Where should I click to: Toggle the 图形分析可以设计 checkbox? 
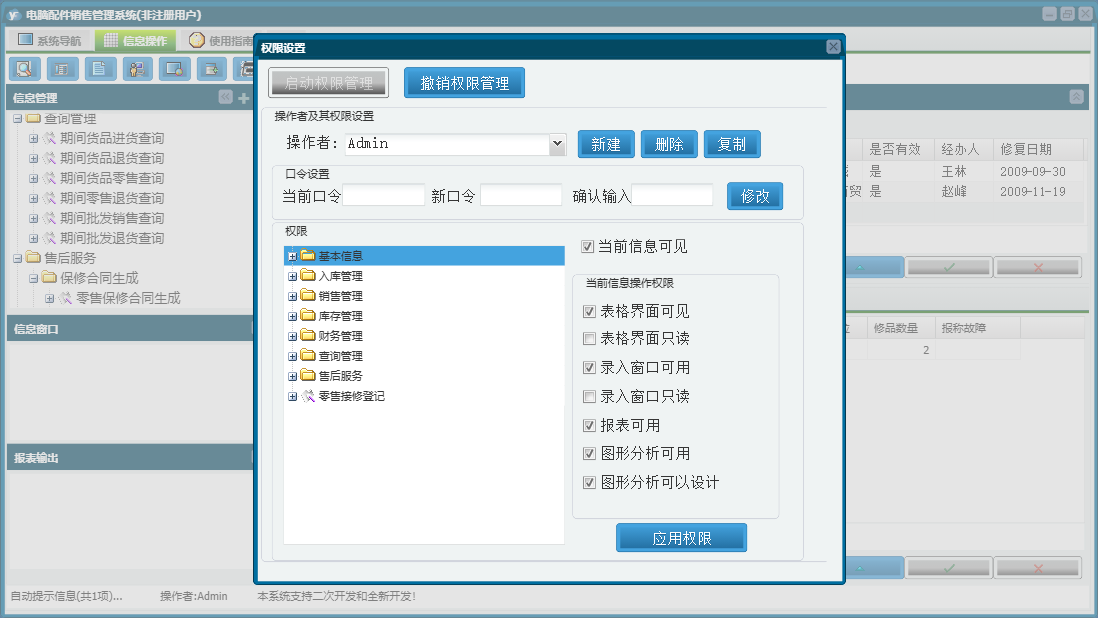[589, 483]
